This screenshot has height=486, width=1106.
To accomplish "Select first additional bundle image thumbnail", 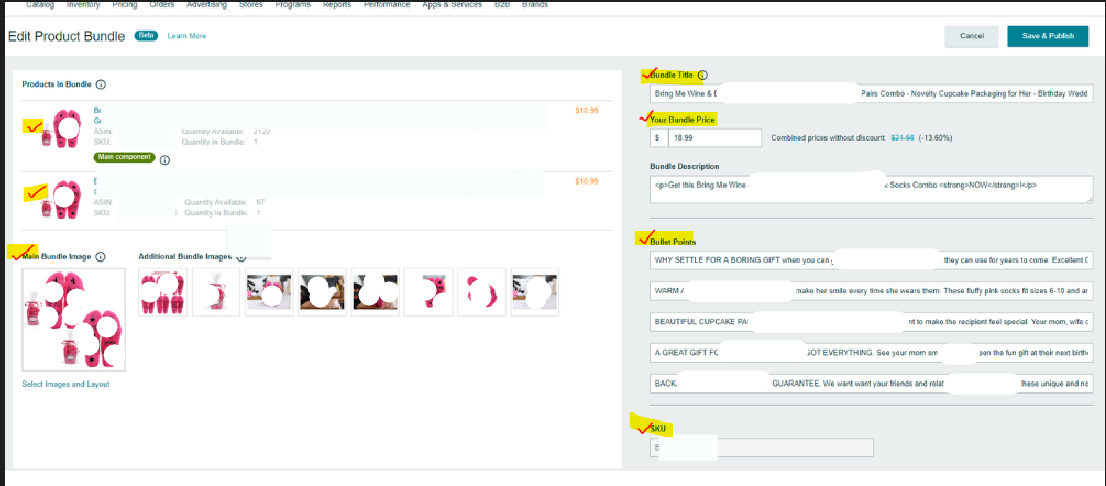I will click(x=163, y=292).
